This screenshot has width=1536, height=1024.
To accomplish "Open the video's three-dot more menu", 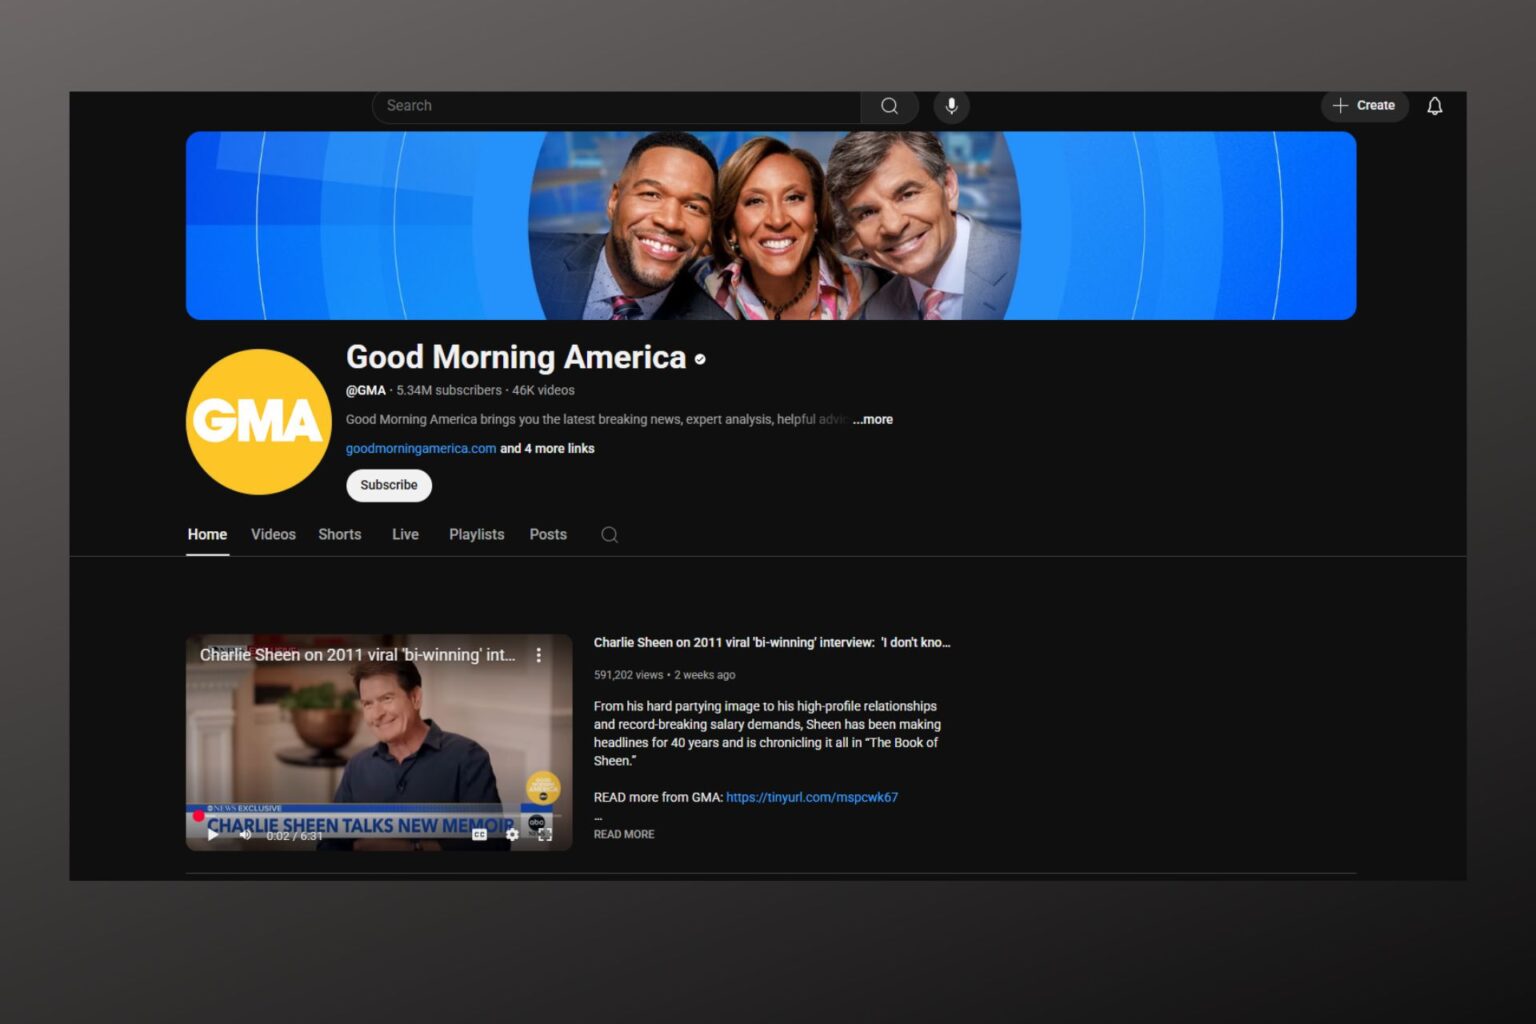I will point(539,655).
